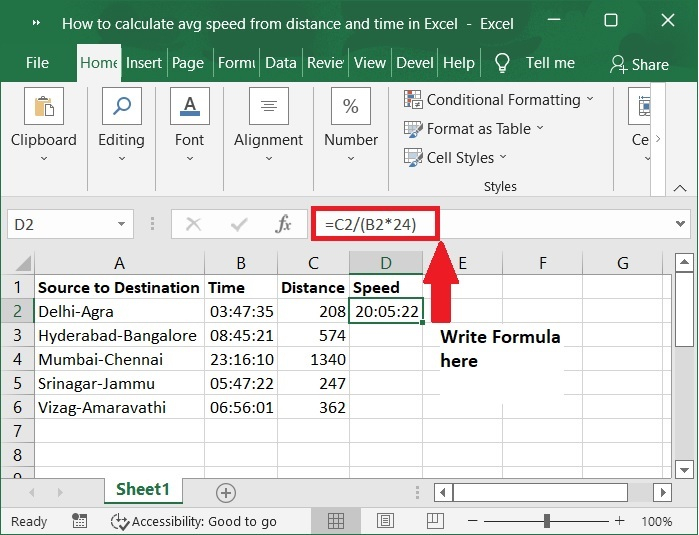Switch to Normal view in status bar
Screen dimensions: 699x535
(x=336, y=521)
